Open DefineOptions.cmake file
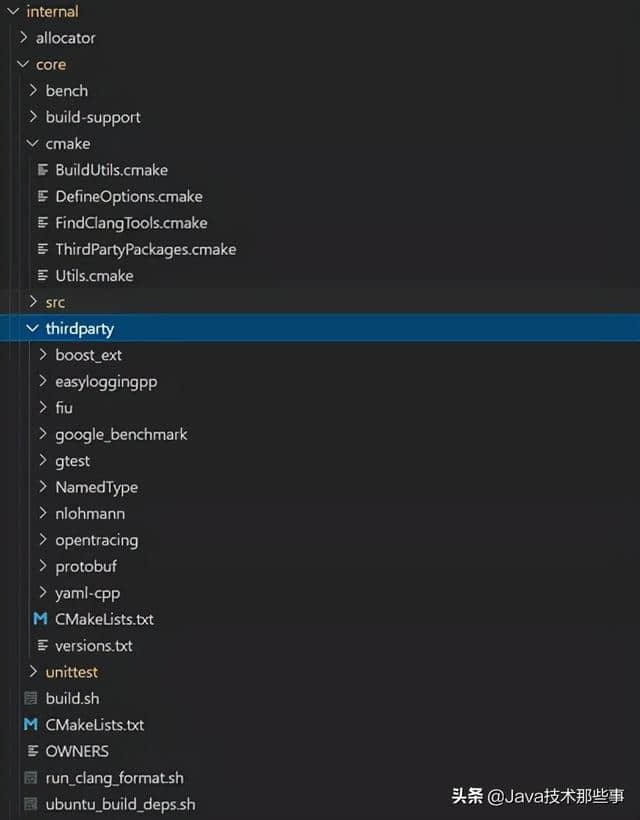Viewport: 640px width, 820px height. [x=128, y=196]
